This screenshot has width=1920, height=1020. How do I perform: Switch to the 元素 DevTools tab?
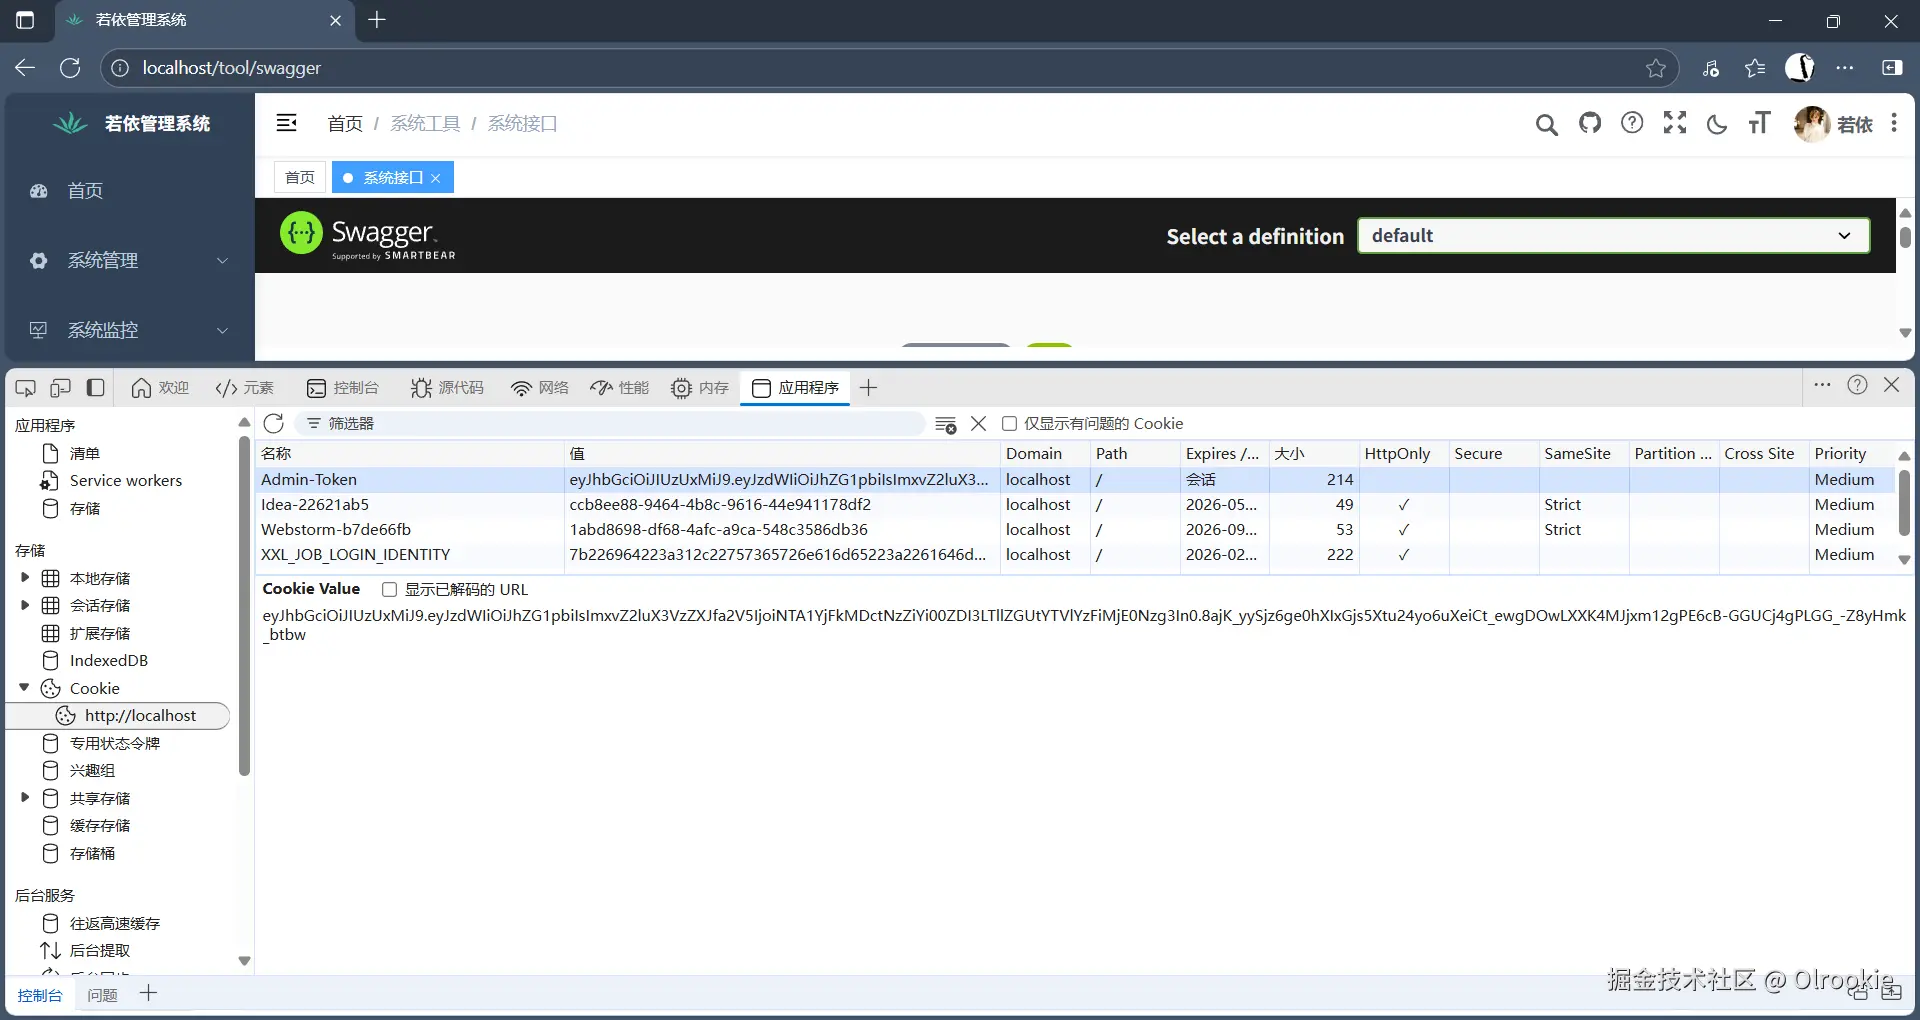[x=245, y=388]
